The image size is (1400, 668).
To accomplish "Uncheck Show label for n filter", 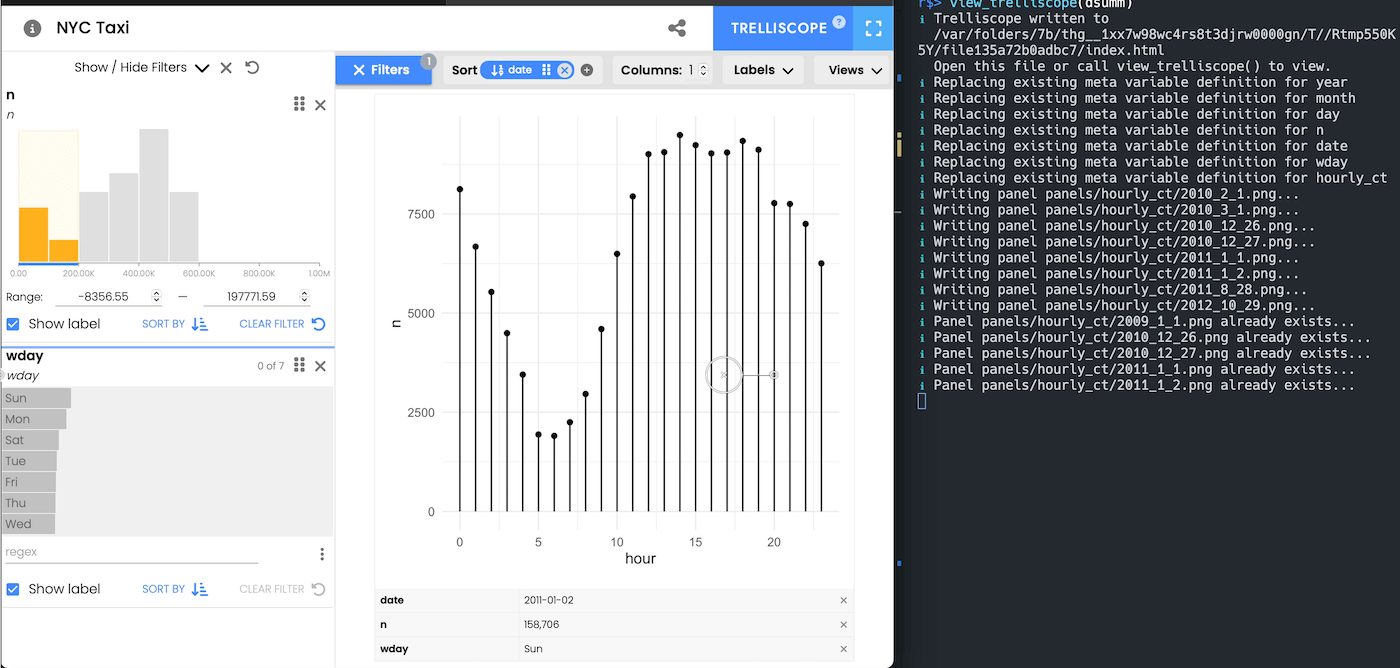I will (x=13, y=324).
